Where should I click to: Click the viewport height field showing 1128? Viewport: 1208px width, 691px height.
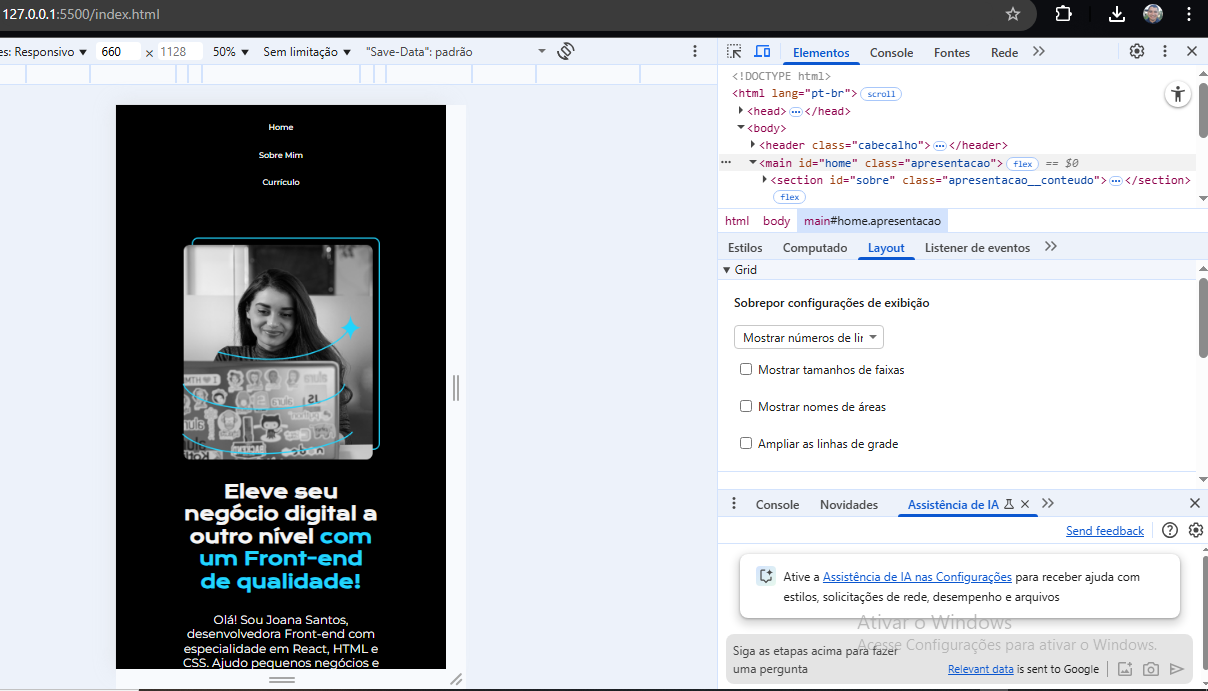[180, 51]
